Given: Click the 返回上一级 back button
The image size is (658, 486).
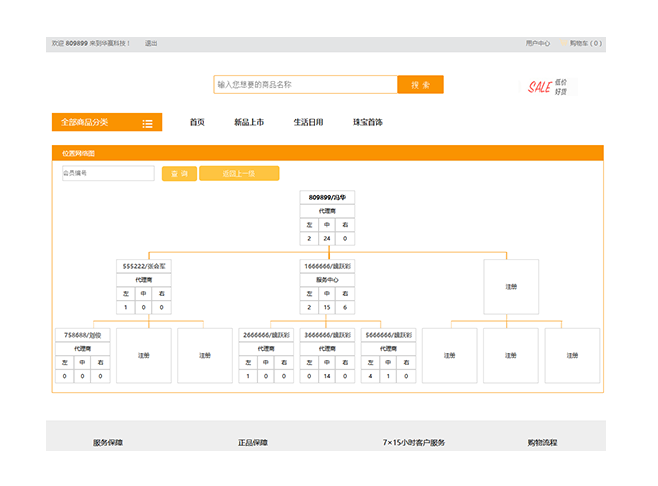Looking at the screenshot, I should (239, 174).
